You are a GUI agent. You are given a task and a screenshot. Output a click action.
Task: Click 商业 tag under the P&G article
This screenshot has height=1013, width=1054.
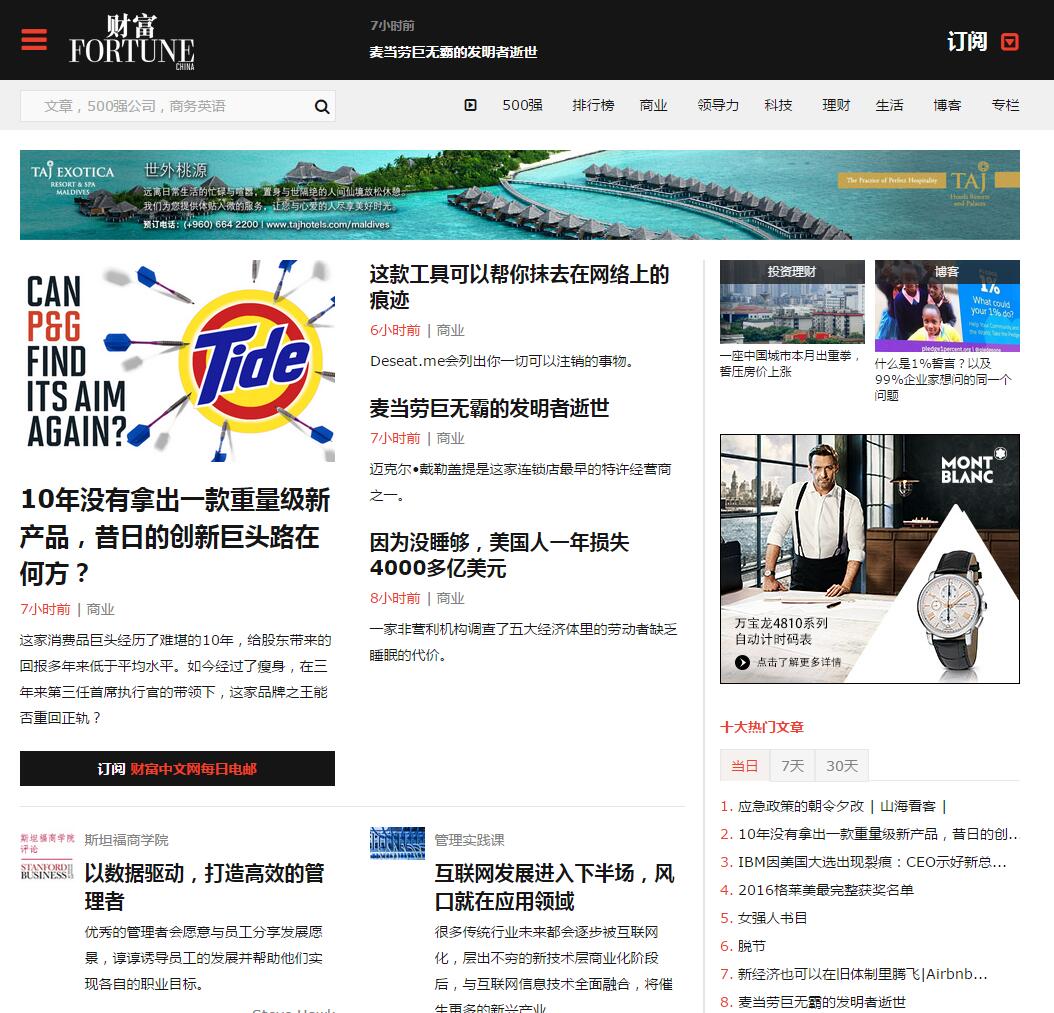coord(100,609)
